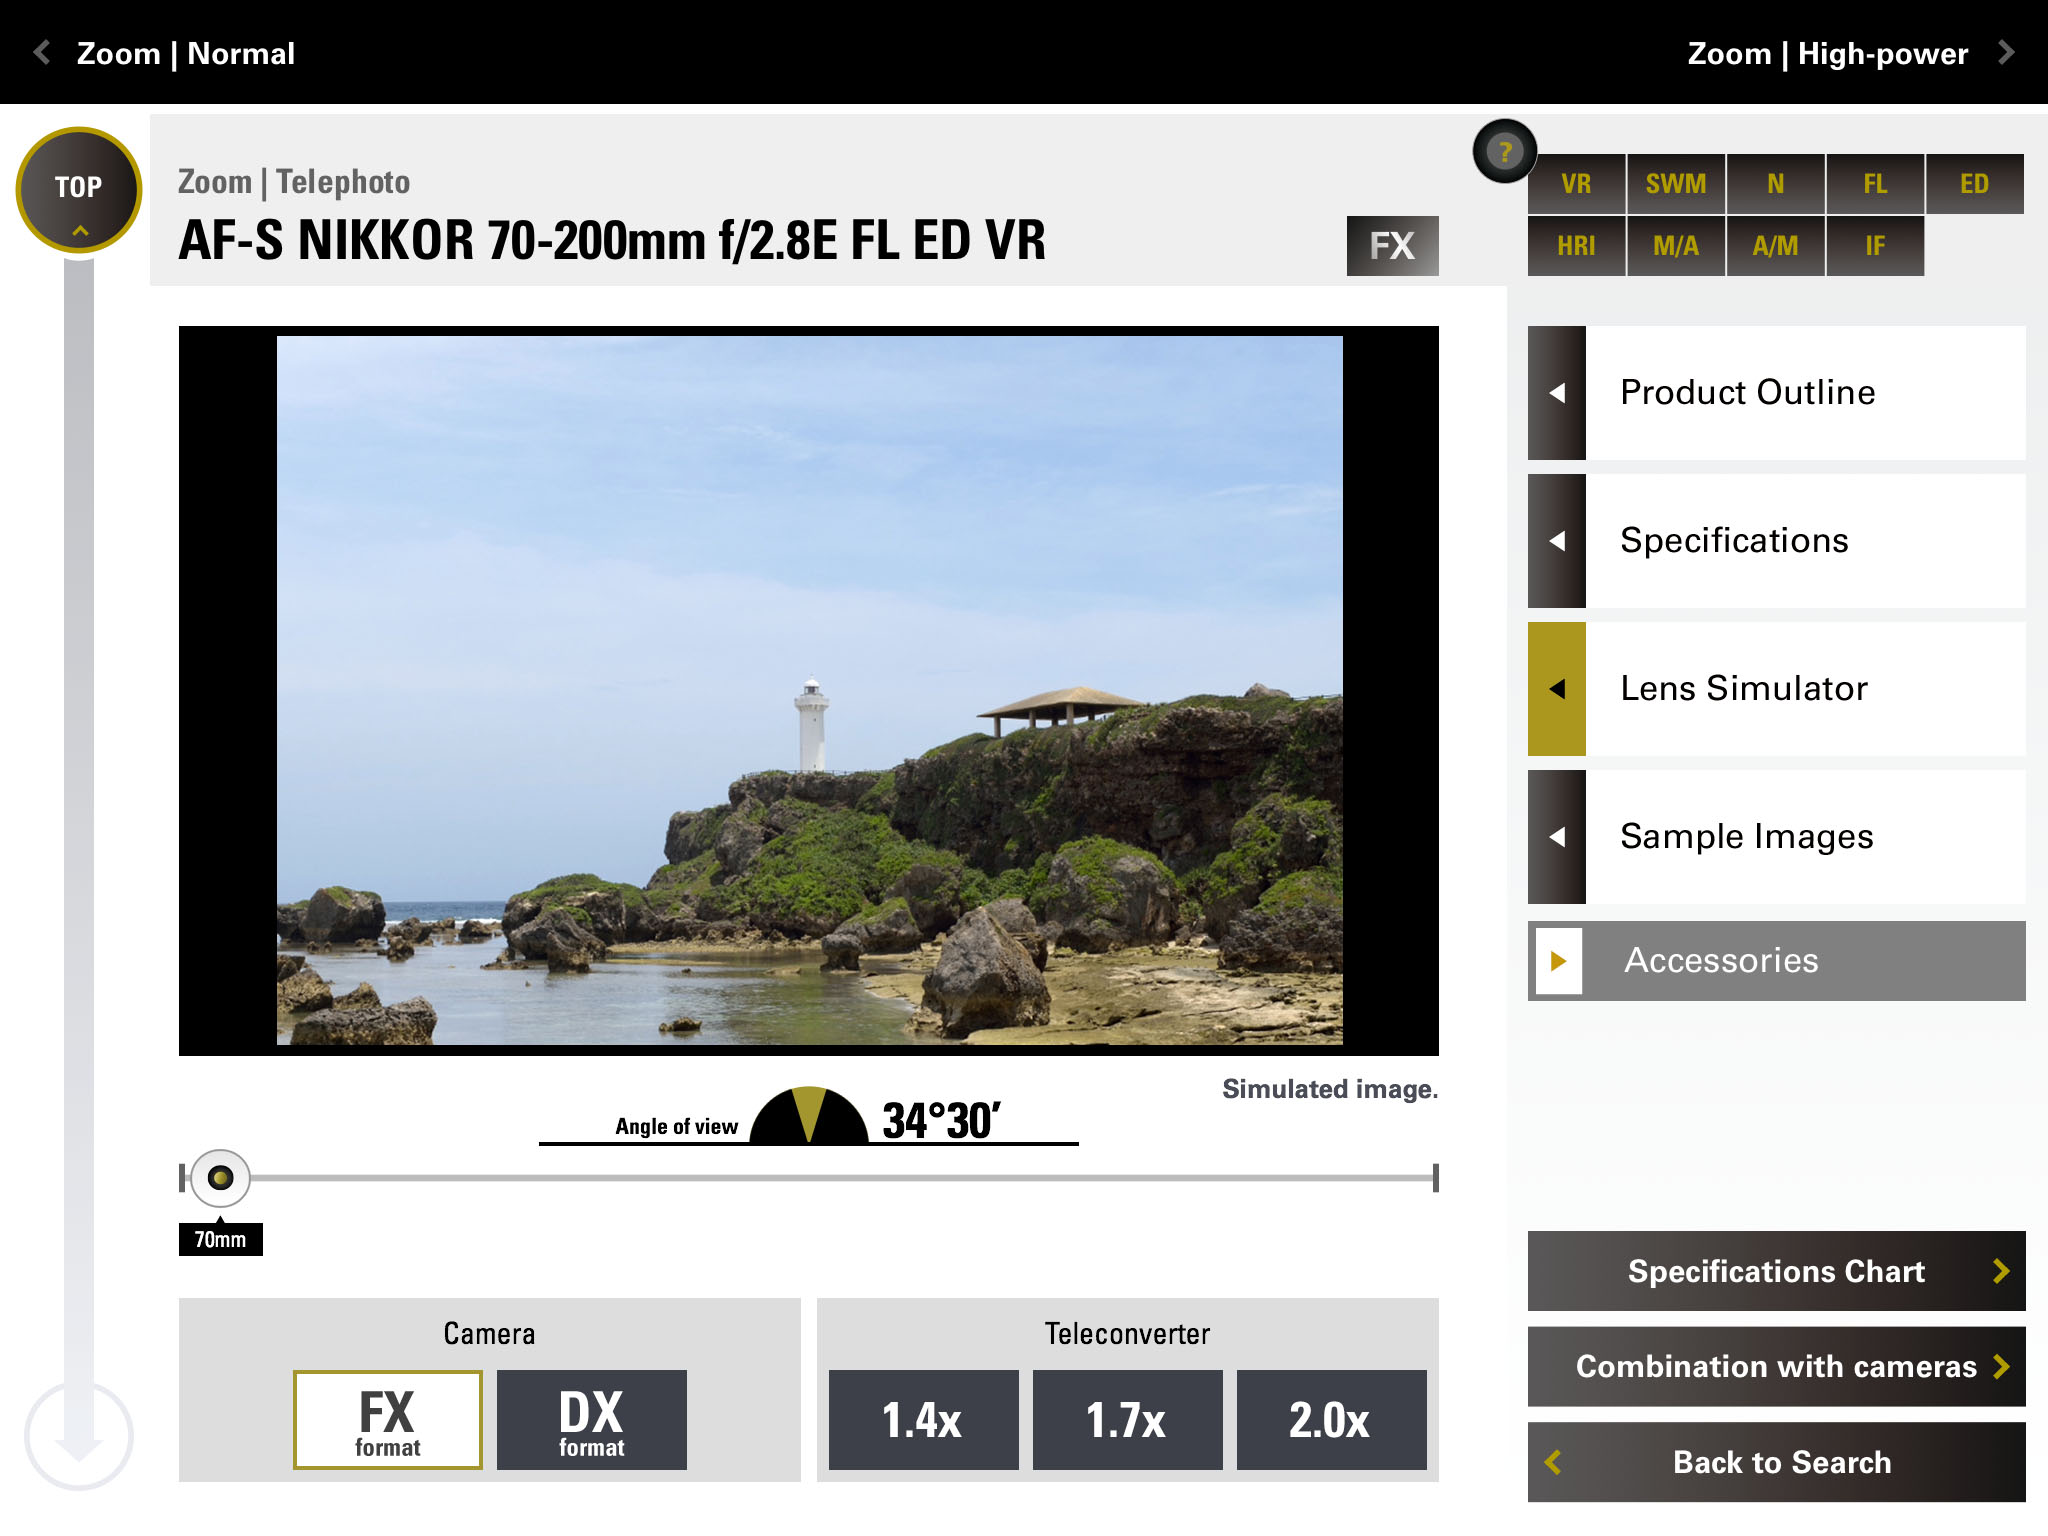The height and width of the screenshot is (1536, 2048).
Task: Go to TOP round button
Action: [79, 189]
